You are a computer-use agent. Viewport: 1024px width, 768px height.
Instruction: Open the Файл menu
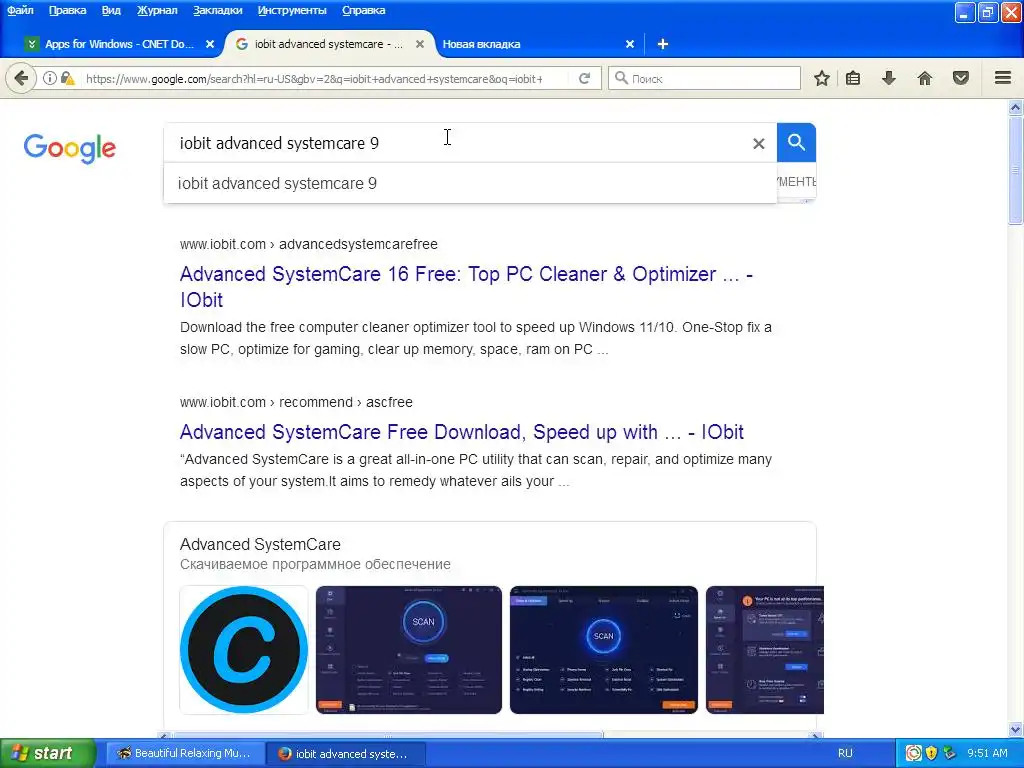pyautogui.click(x=20, y=10)
